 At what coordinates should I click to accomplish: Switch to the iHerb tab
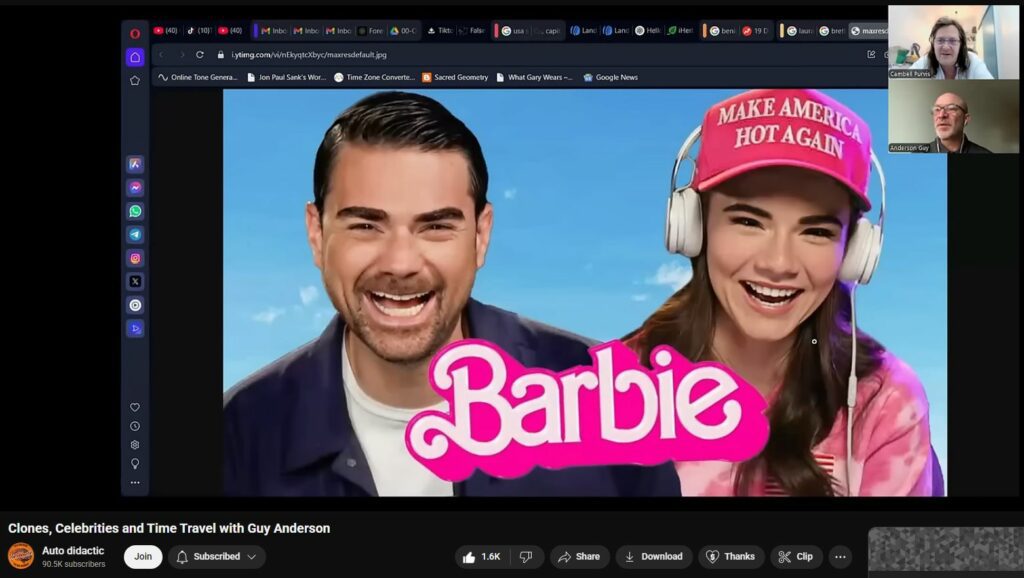(680, 31)
